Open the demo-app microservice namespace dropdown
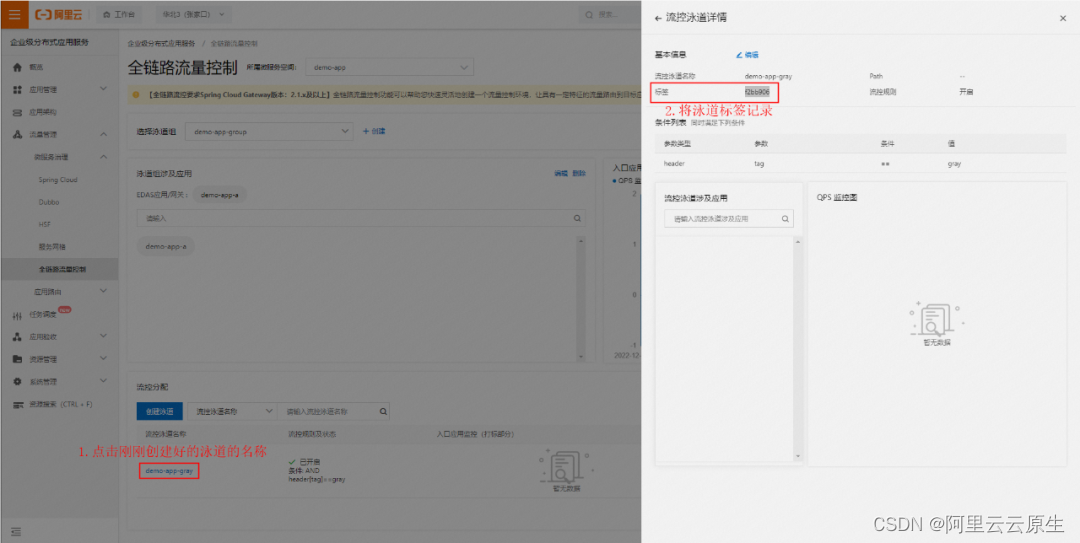1080x543 pixels. 389,67
